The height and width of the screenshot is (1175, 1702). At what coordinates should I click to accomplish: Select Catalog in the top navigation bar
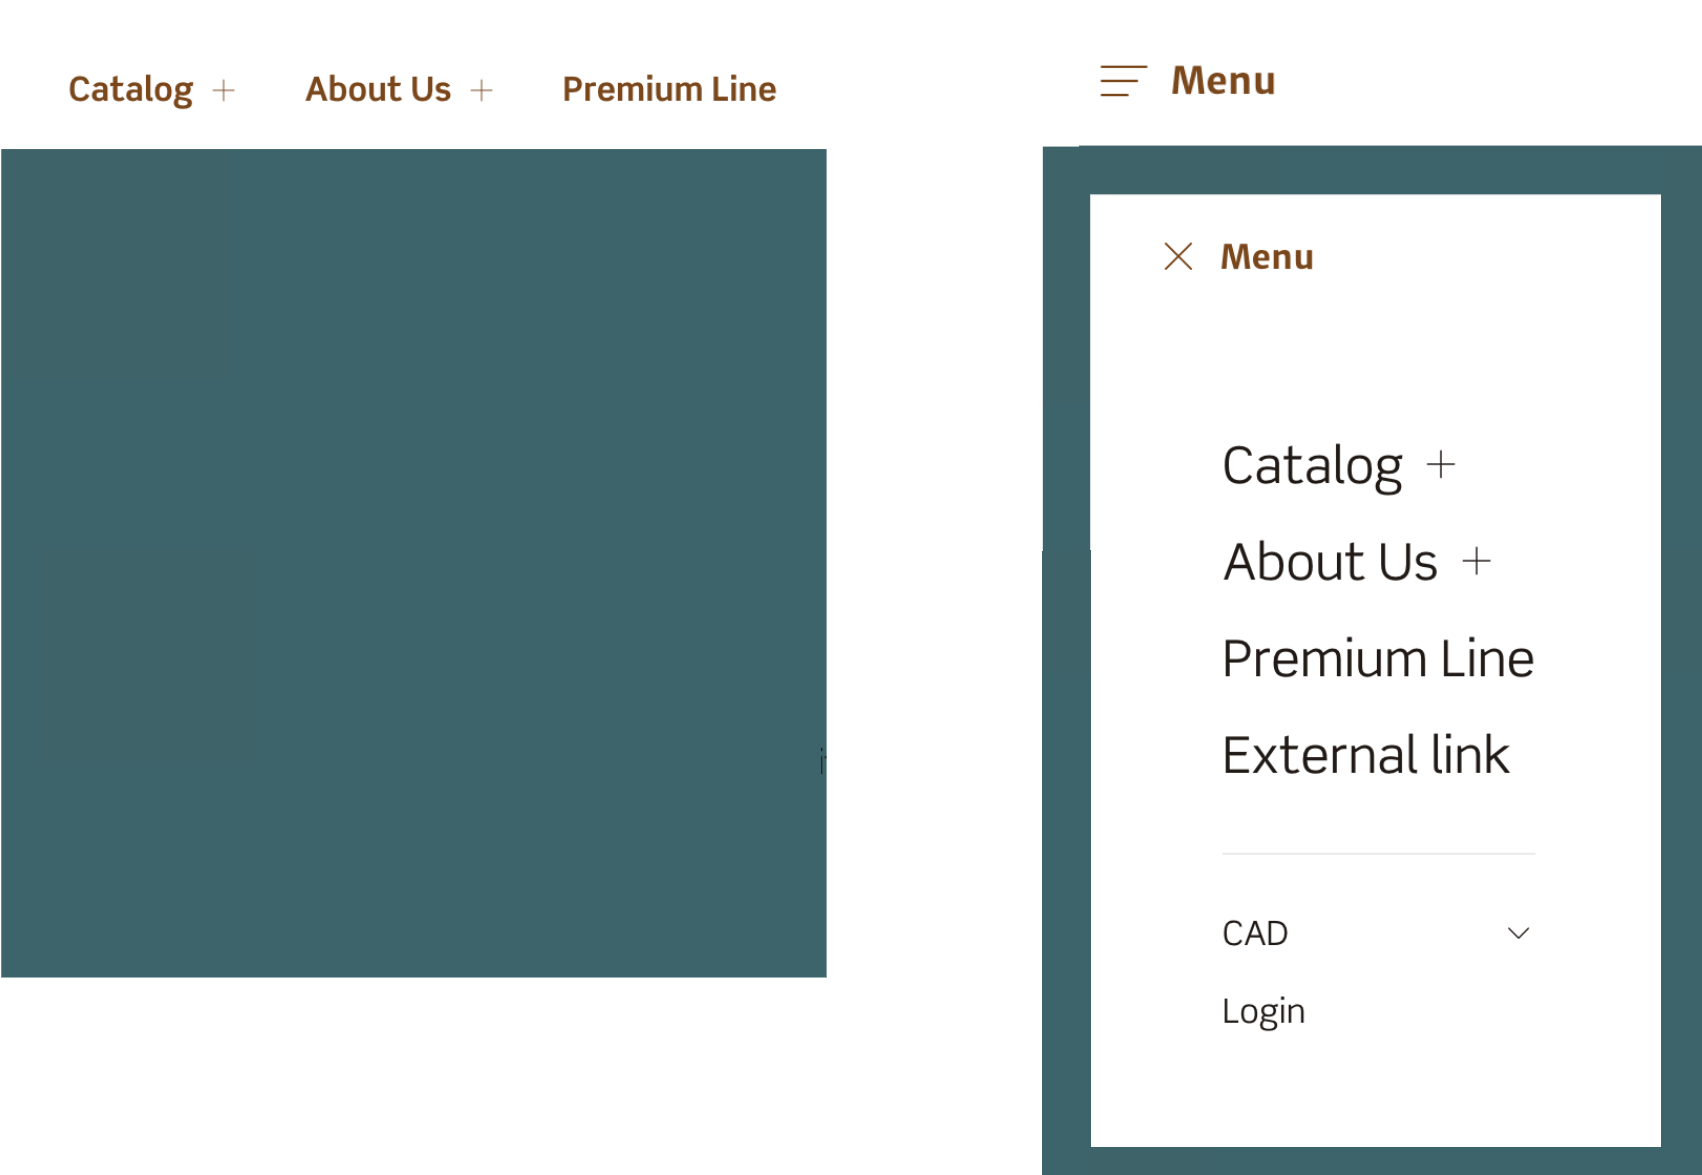coord(131,89)
